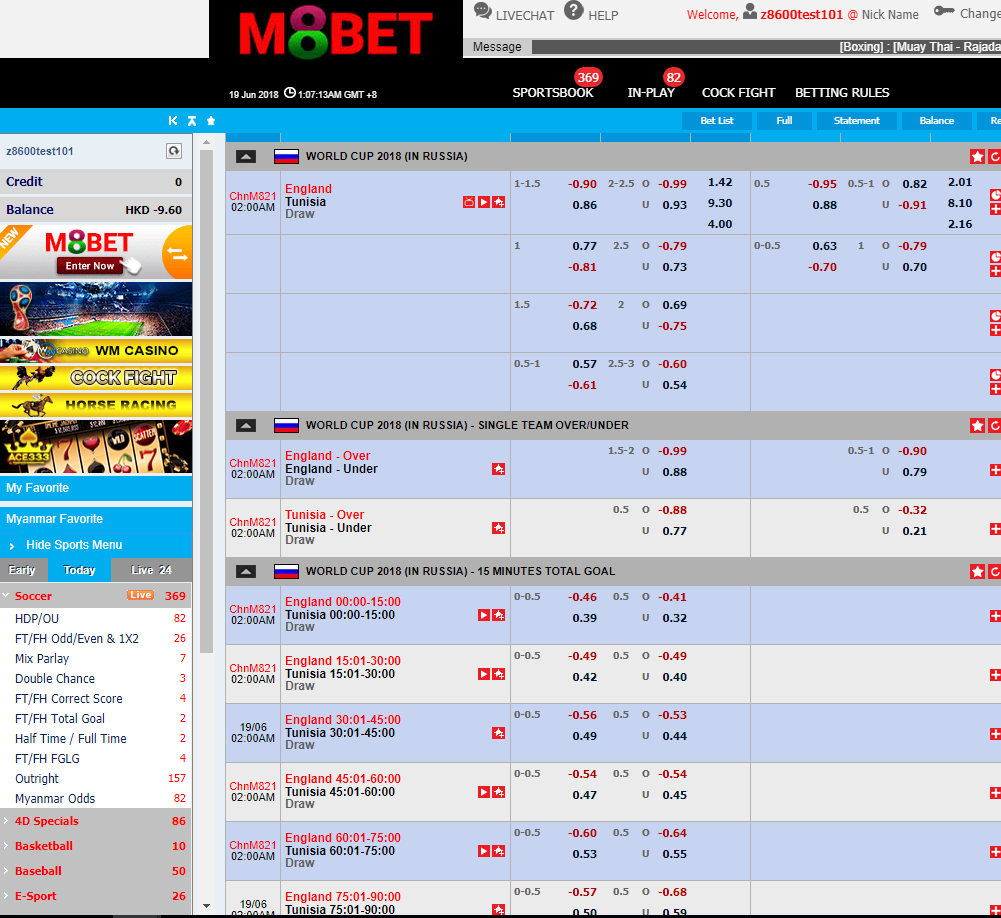
Task: Click the orange swap-arrows button on M8BET banner
Action: 177,253
